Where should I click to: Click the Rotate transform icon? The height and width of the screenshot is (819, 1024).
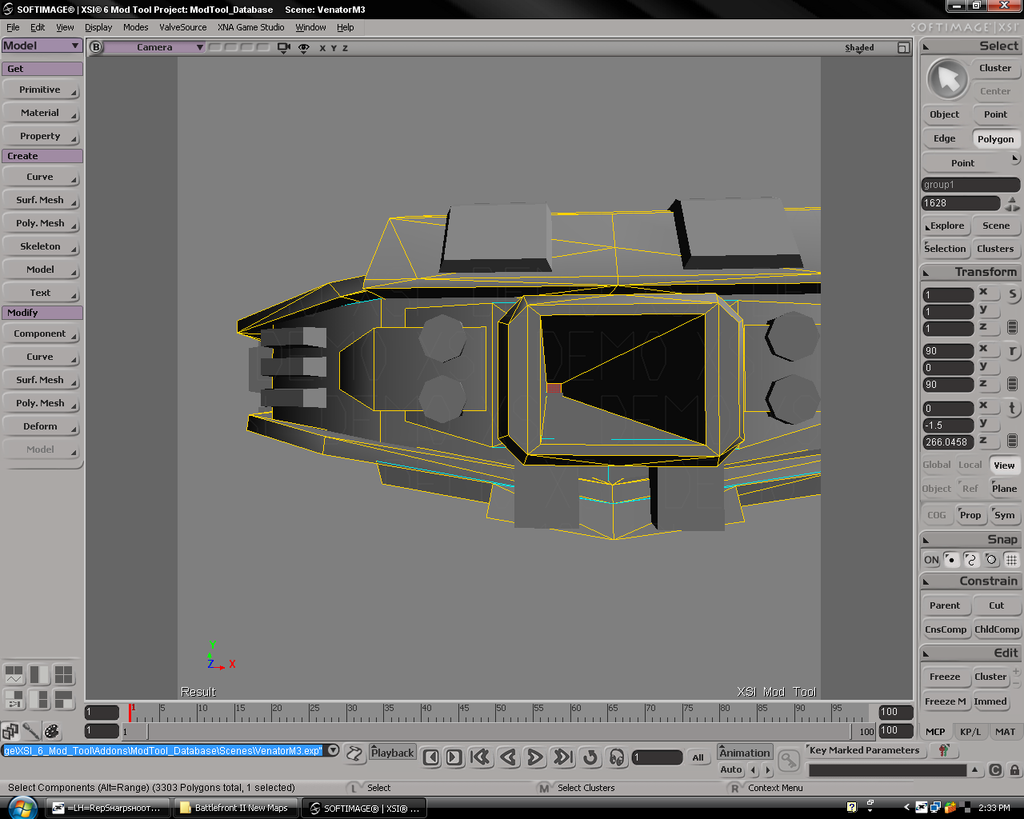click(x=1012, y=351)
